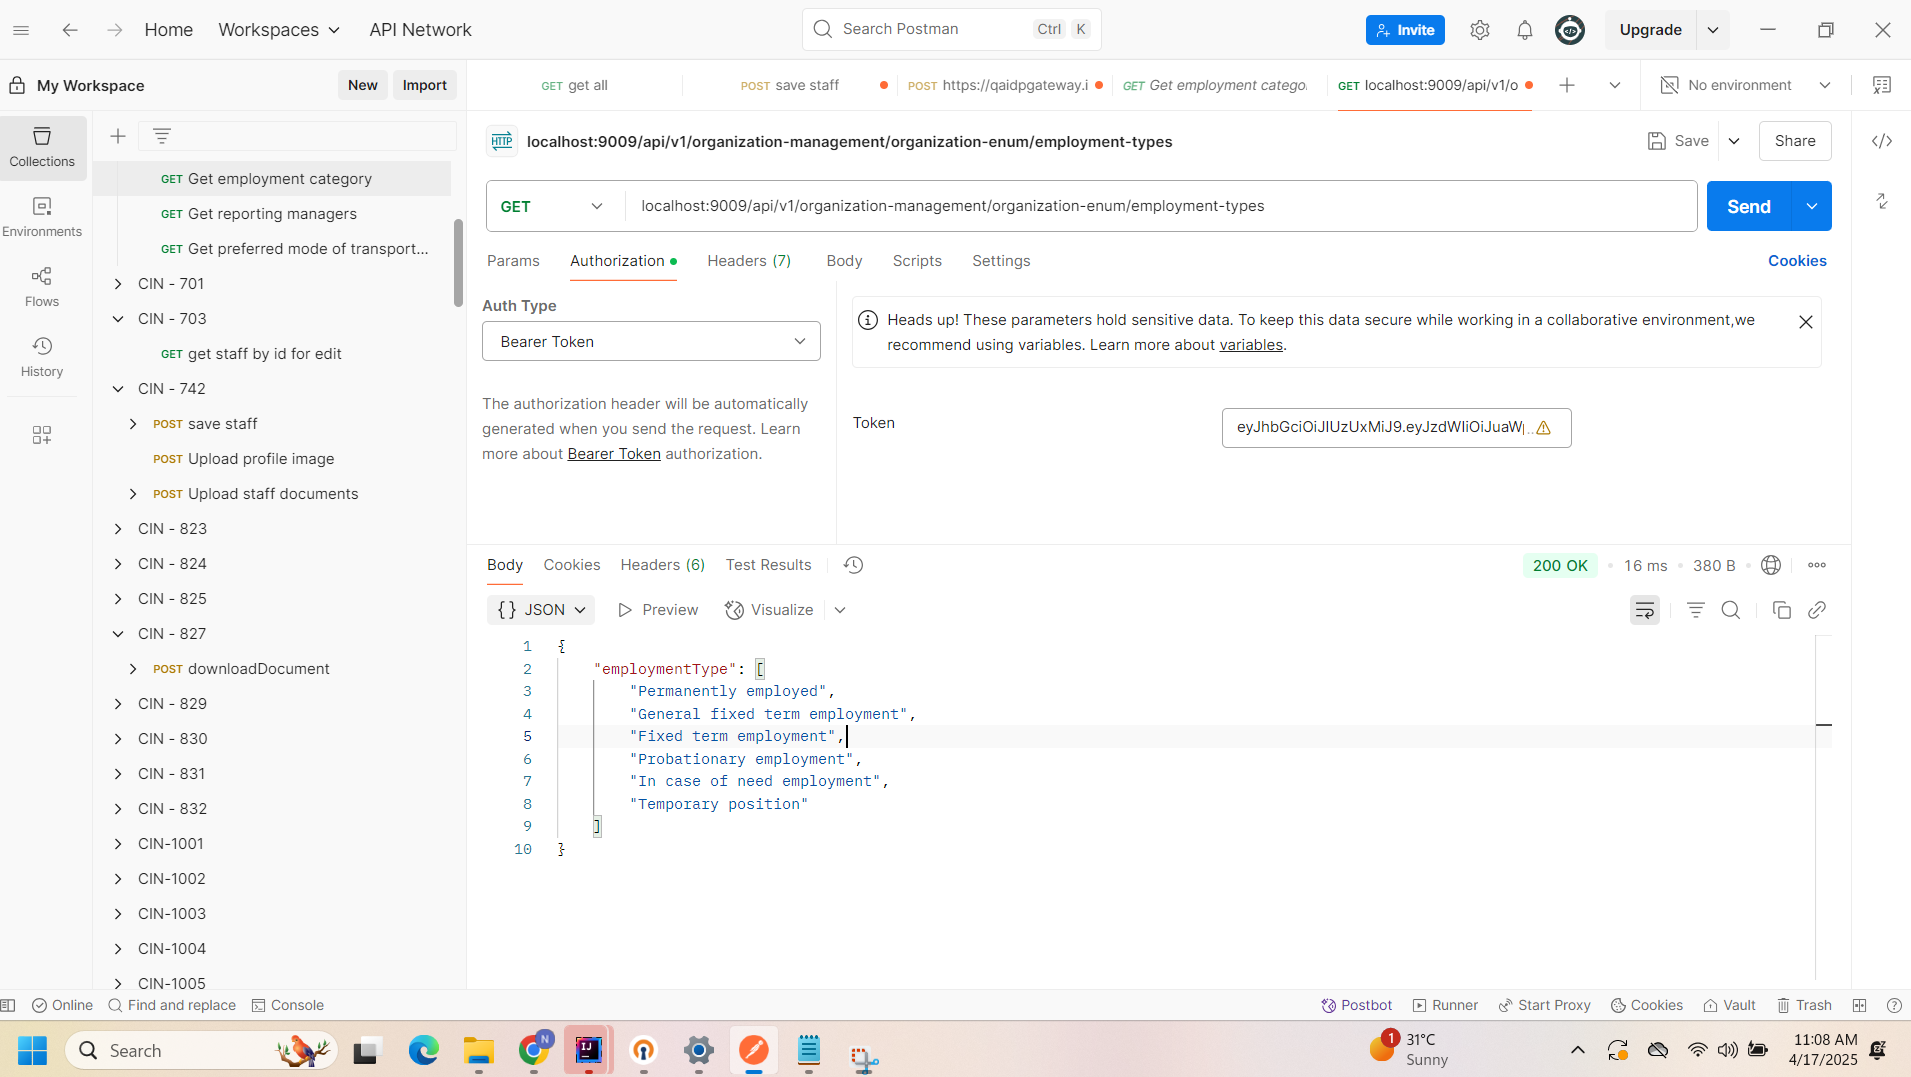1911x1077 pixels.
Task: Open the variables link in the warning
Action: coord(1251,345)
